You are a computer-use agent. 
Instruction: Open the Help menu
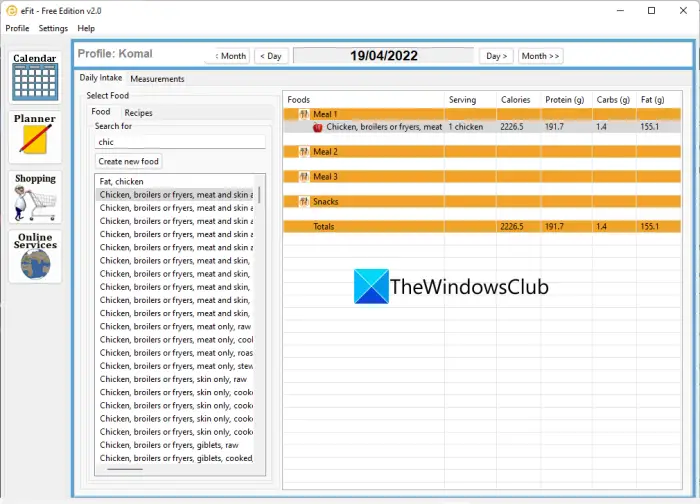[86, 28]
